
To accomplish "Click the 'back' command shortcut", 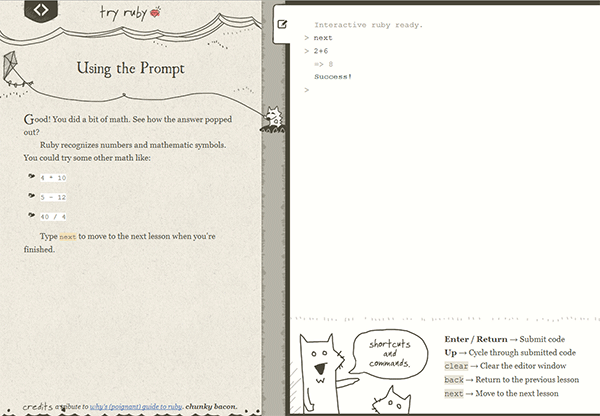I will click(x=454, y=380).
